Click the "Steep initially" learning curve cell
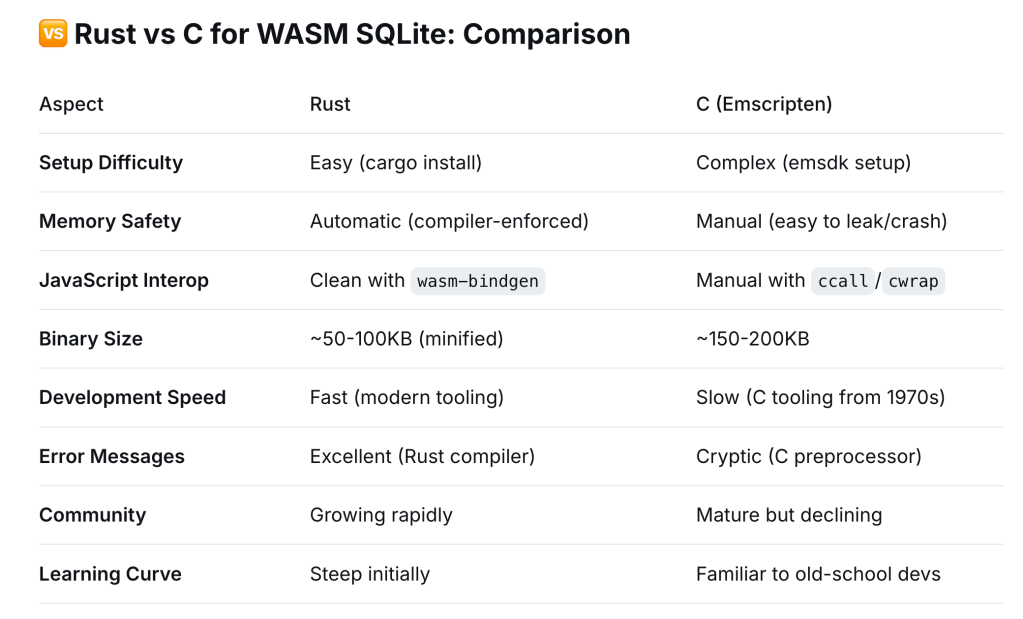The height and width of the screenshot is (619, 1023). (370, 575)
